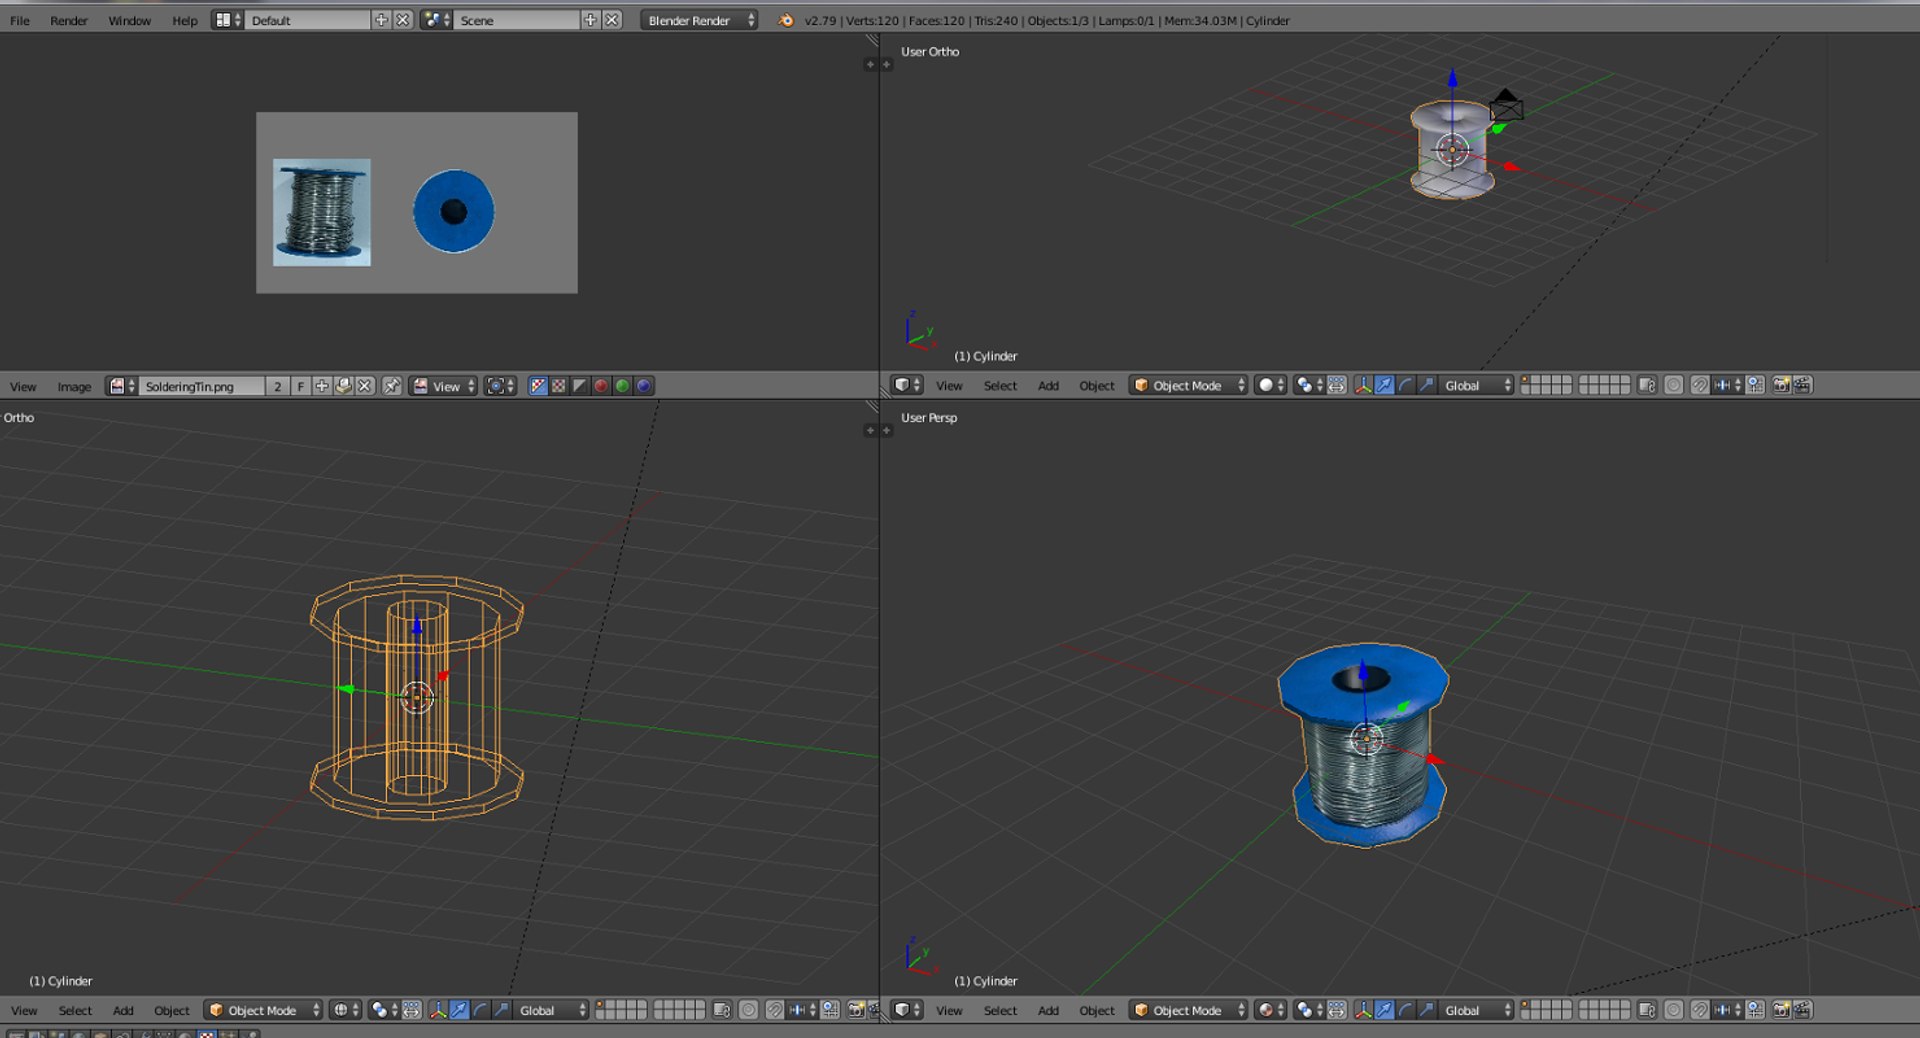Open the Window menu
This screenshot has width=1920, height=1038.
coord(129,20)
